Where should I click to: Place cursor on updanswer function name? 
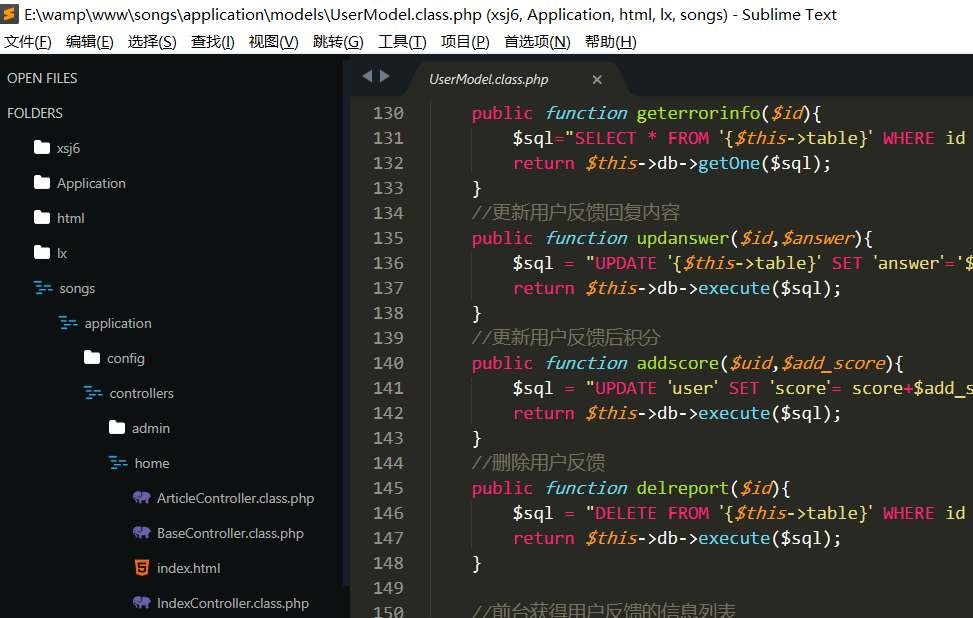pyautogui.click(x=683, y=238)
